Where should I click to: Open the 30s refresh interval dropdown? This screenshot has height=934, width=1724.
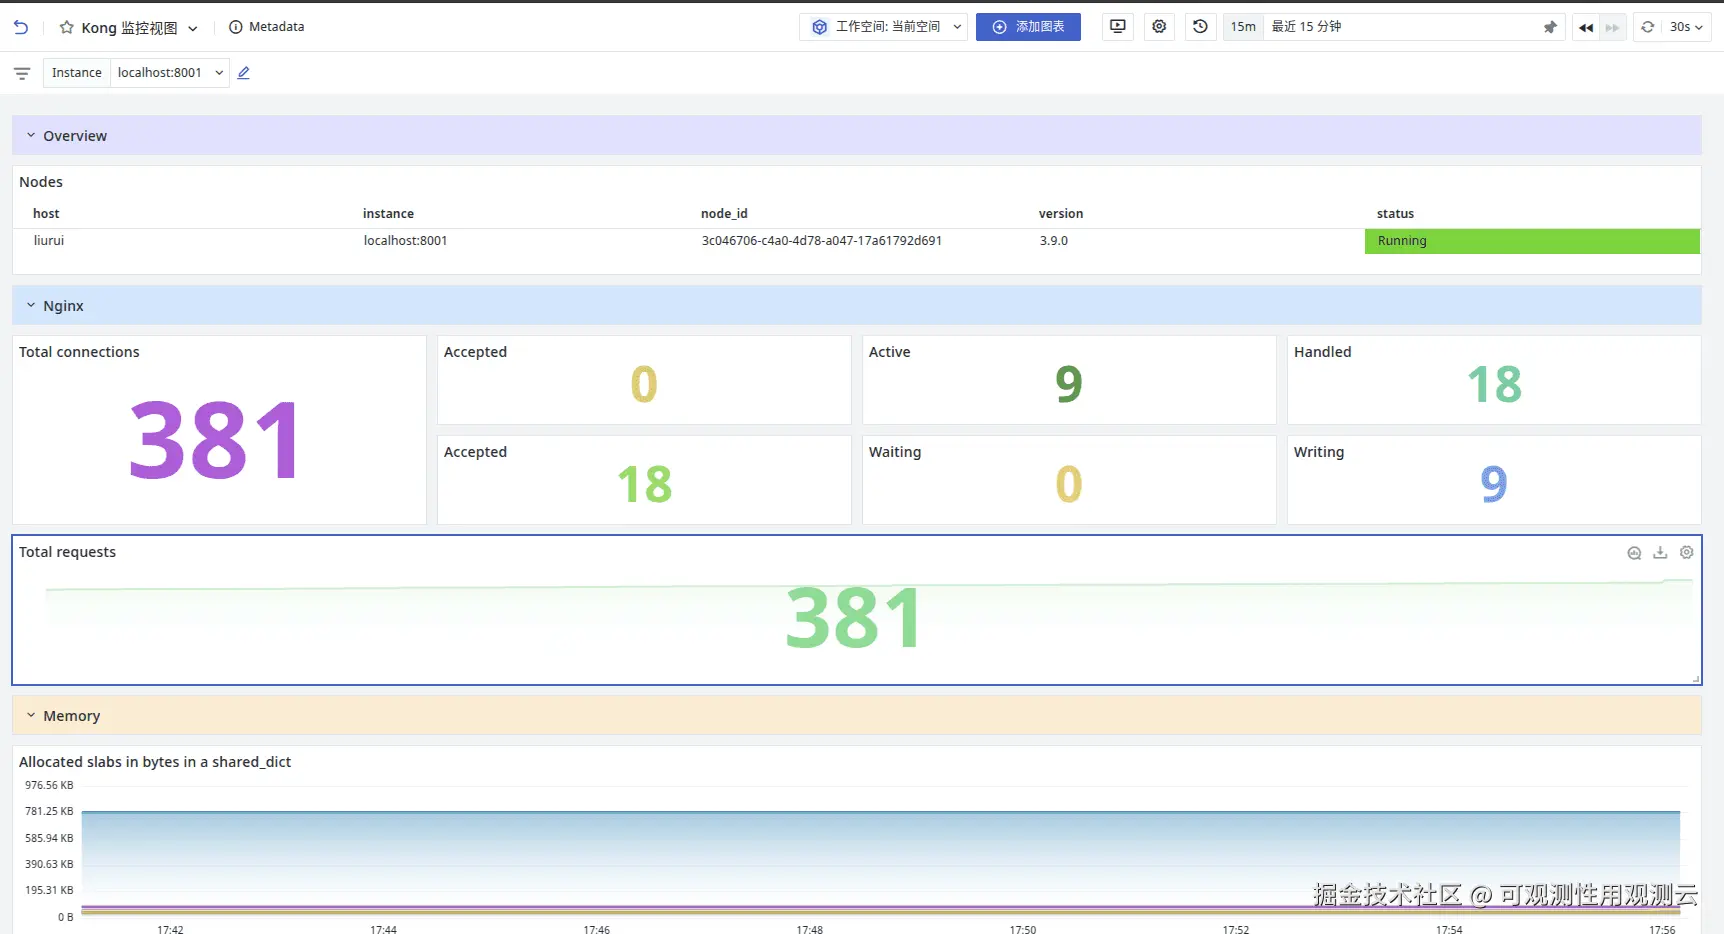click(x=1686, y=27)
